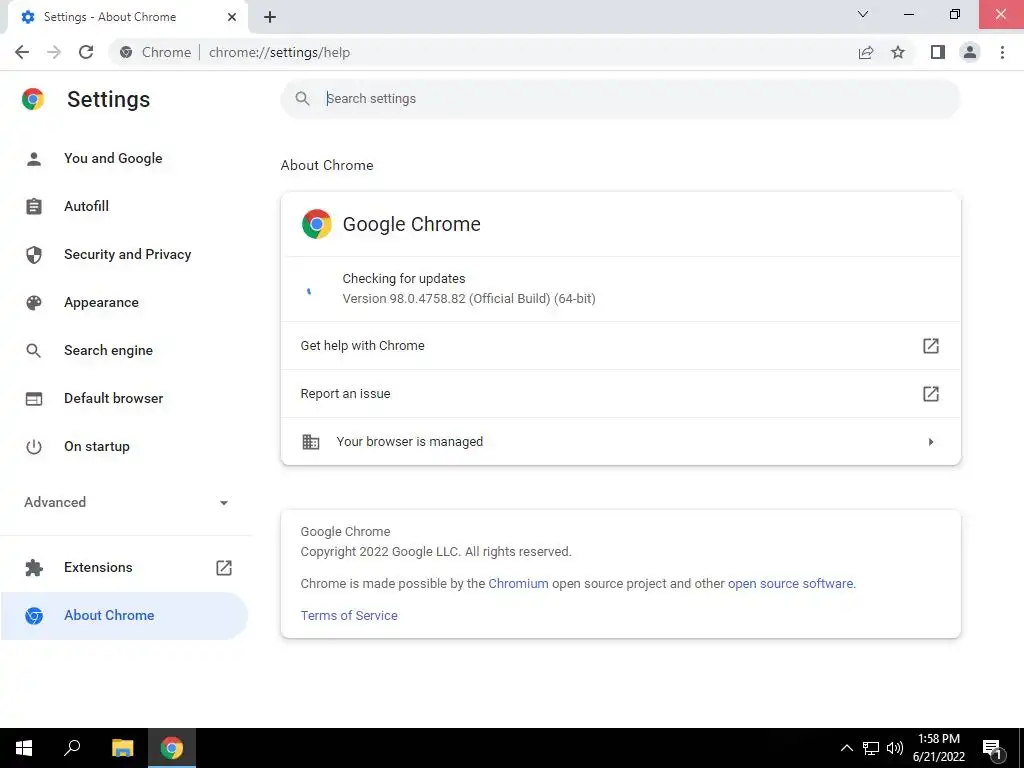Open Default browser settings
The height and width of the screenshot is (768, 1024).
(124, 398)
